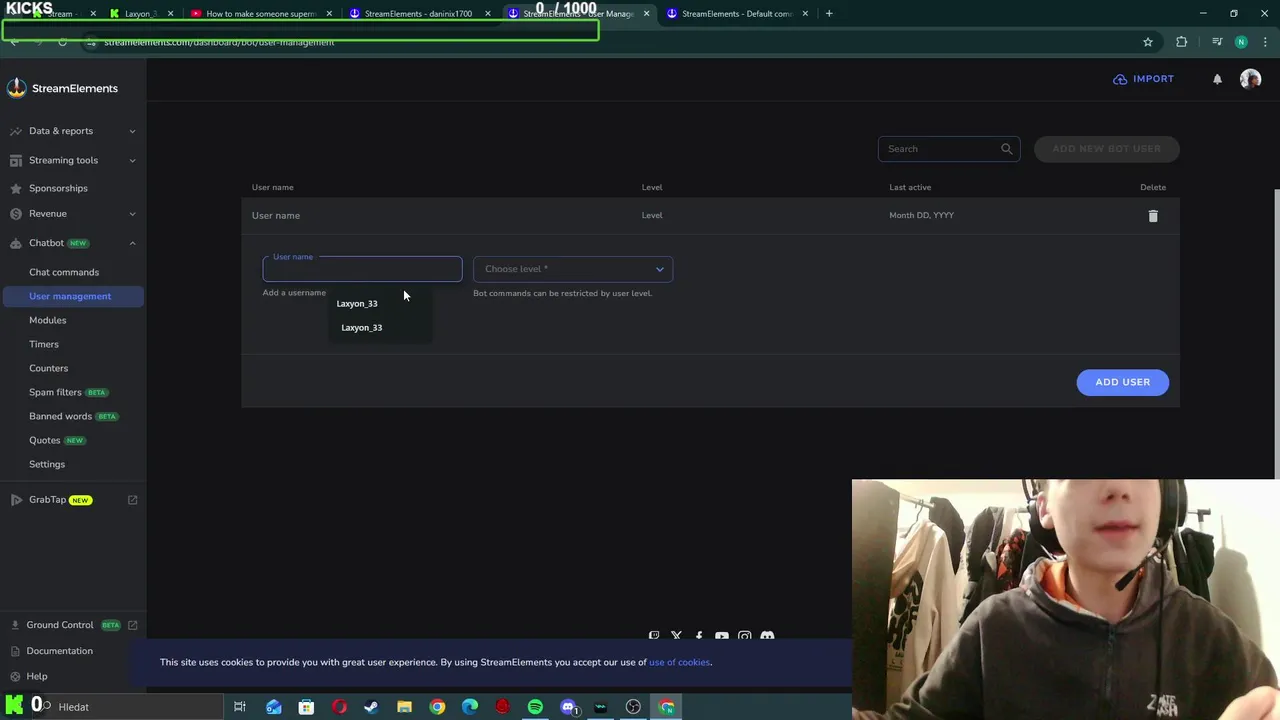The image size is (1280, 720).
Task: Focus the User name input field
Action: (362, 269)
